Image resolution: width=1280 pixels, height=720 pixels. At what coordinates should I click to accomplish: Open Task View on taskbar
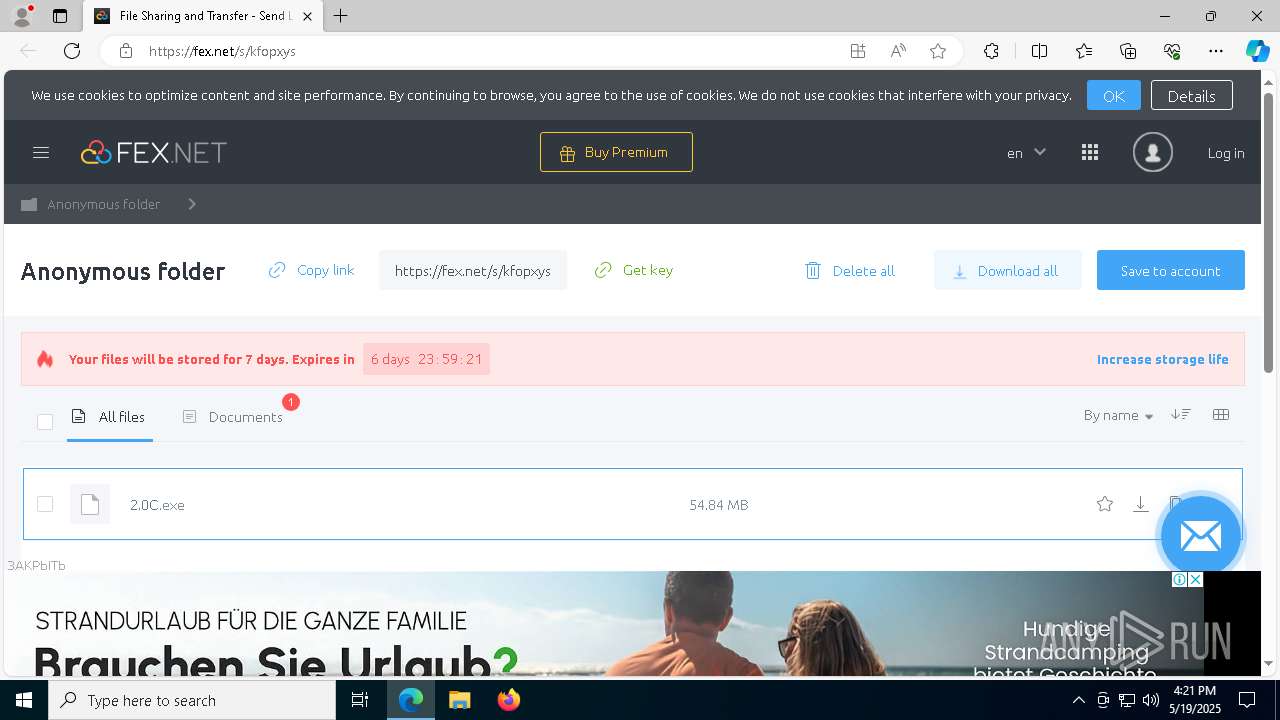point(360,700)
